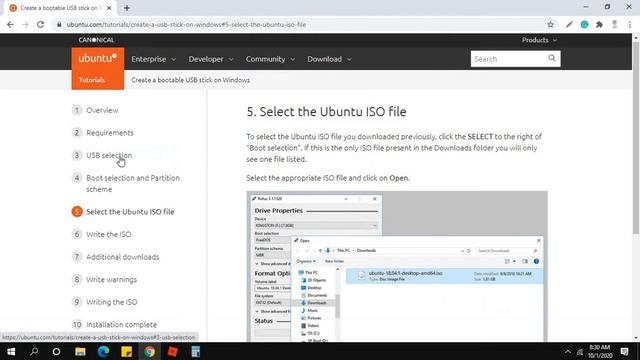
Task: Click the Chrome icon on the taskbar
Action: tap(149, 351)
